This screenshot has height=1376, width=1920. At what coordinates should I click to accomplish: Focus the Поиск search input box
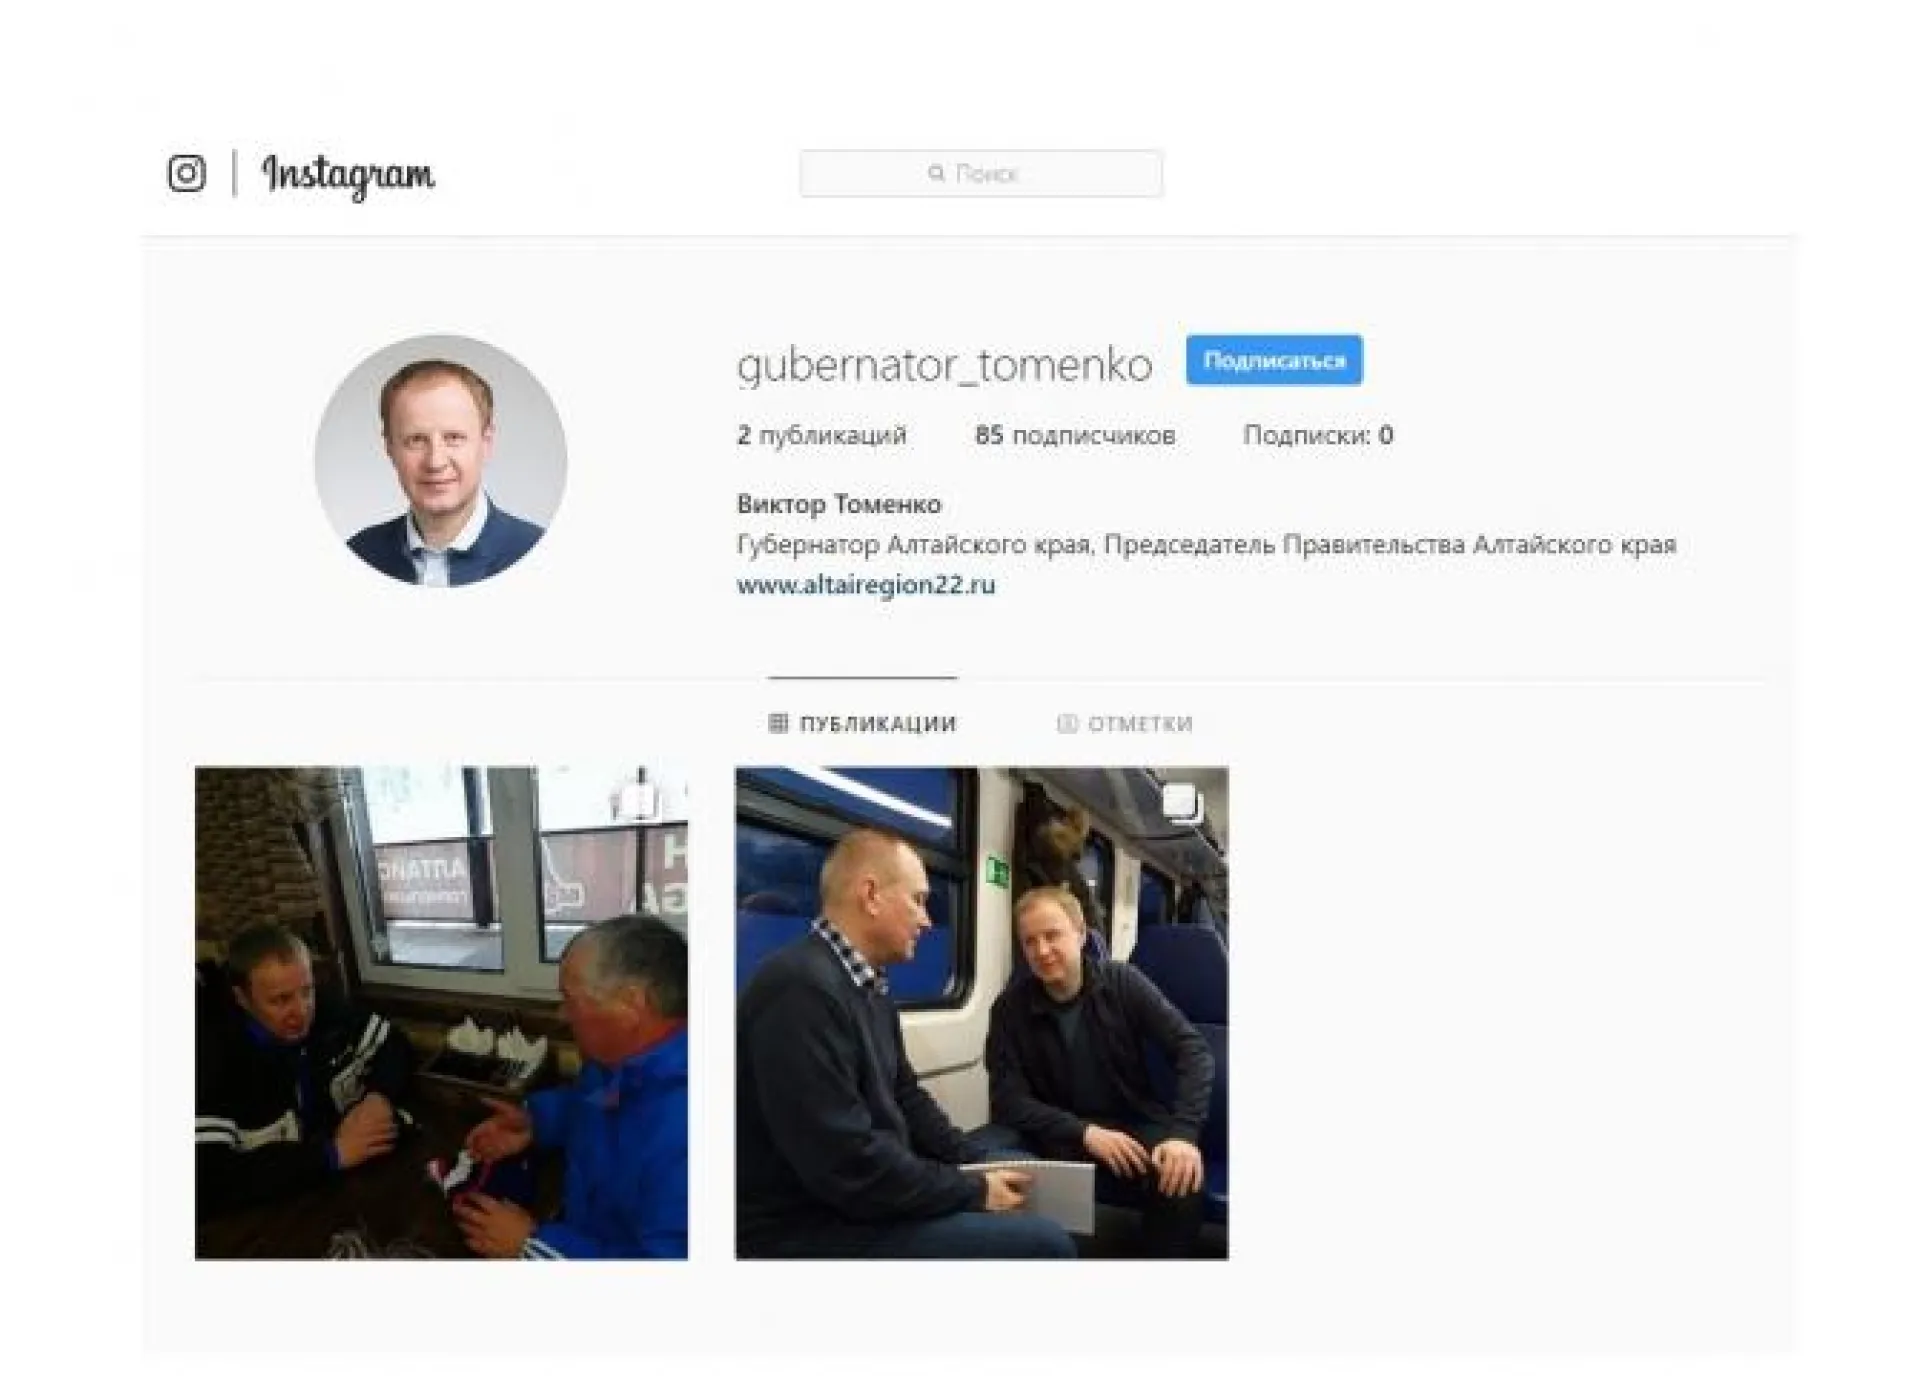pyautogui.click(x=981, y=173)
